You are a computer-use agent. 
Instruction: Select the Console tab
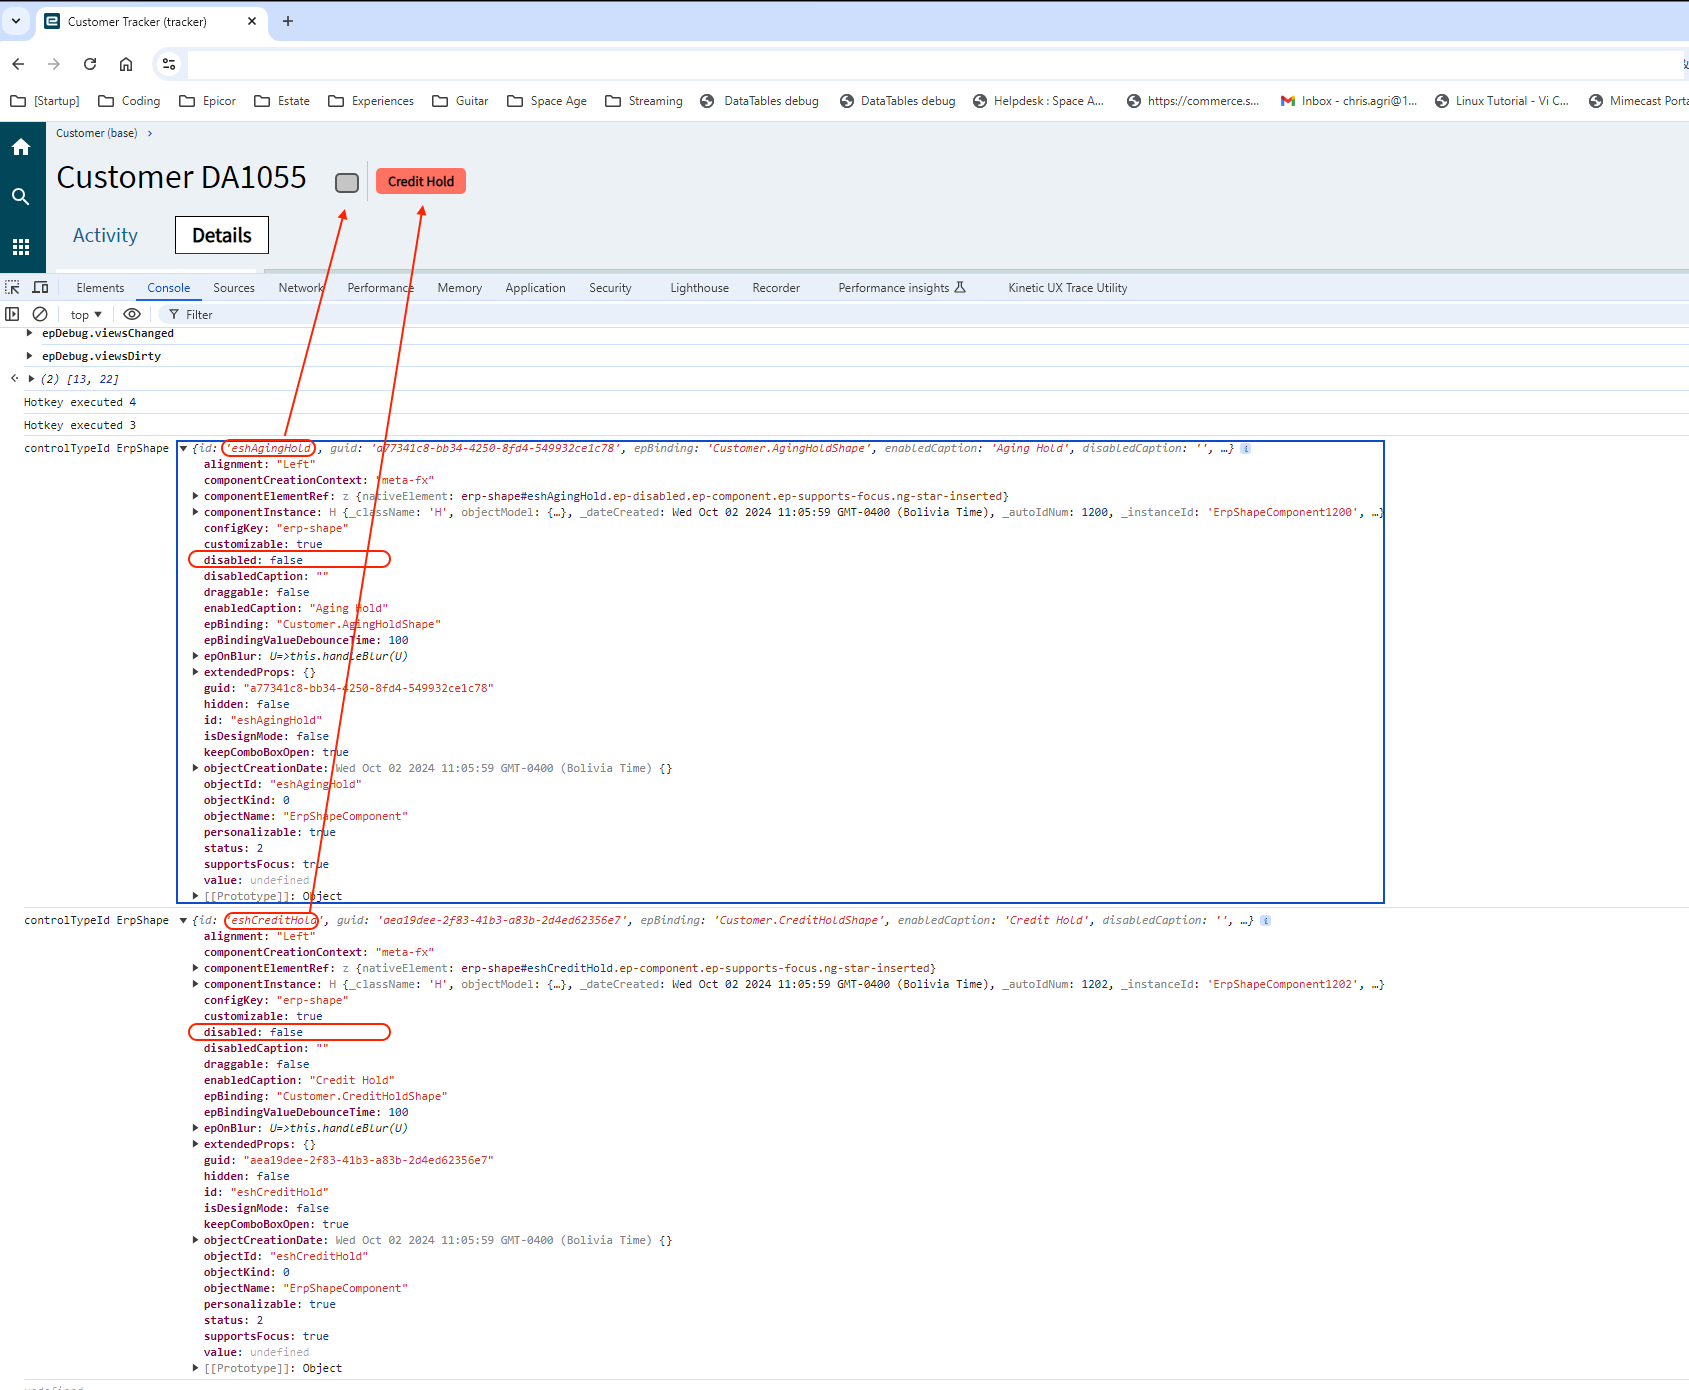click(168, 288)
